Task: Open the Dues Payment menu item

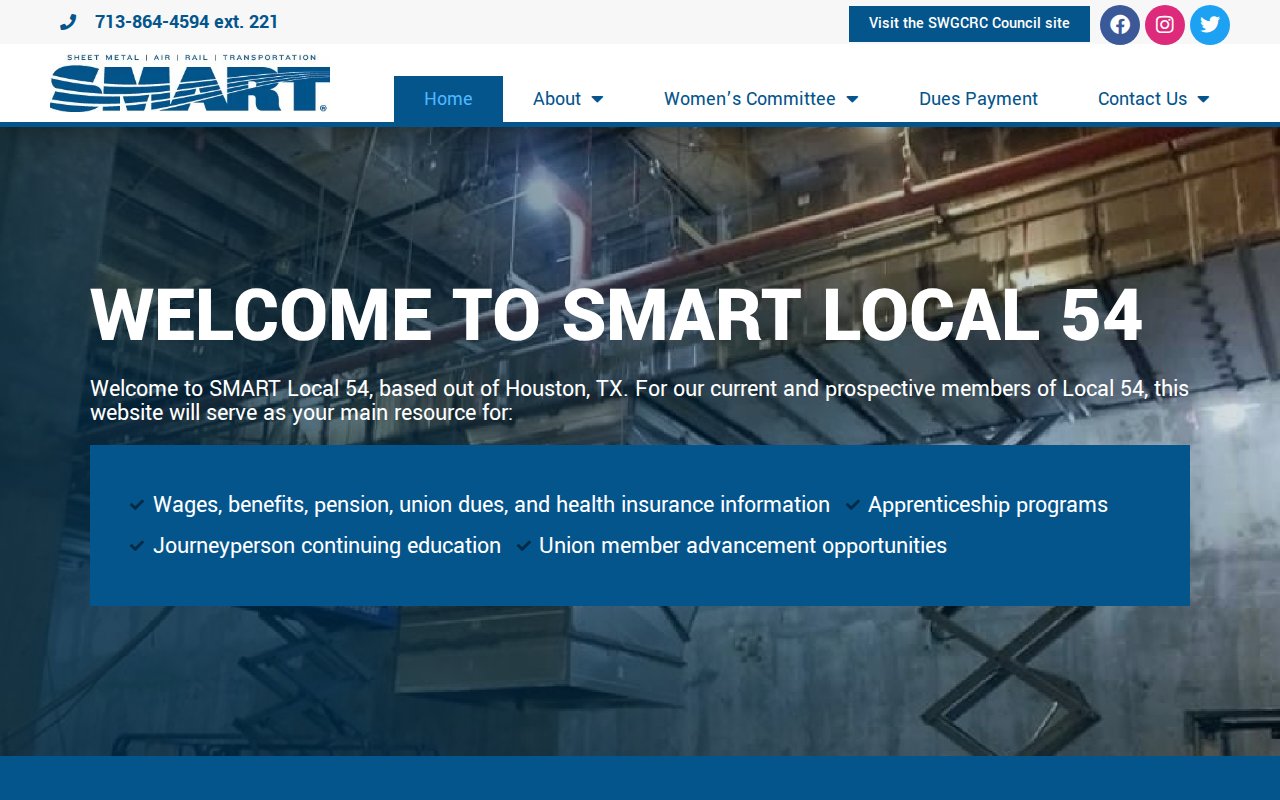Action: pos(978,99)
